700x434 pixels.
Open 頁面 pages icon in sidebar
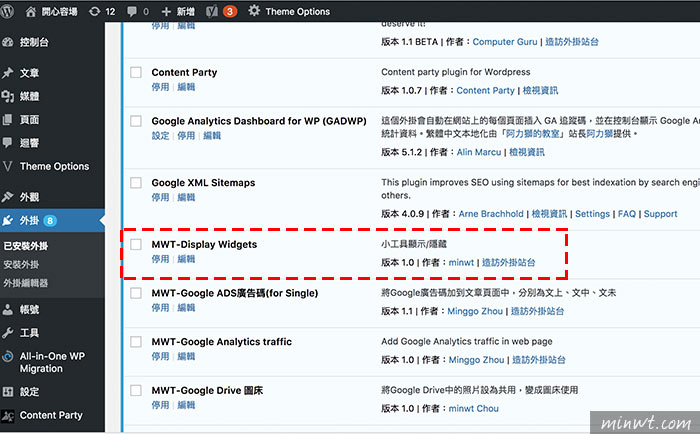click(x=8, y=120)
